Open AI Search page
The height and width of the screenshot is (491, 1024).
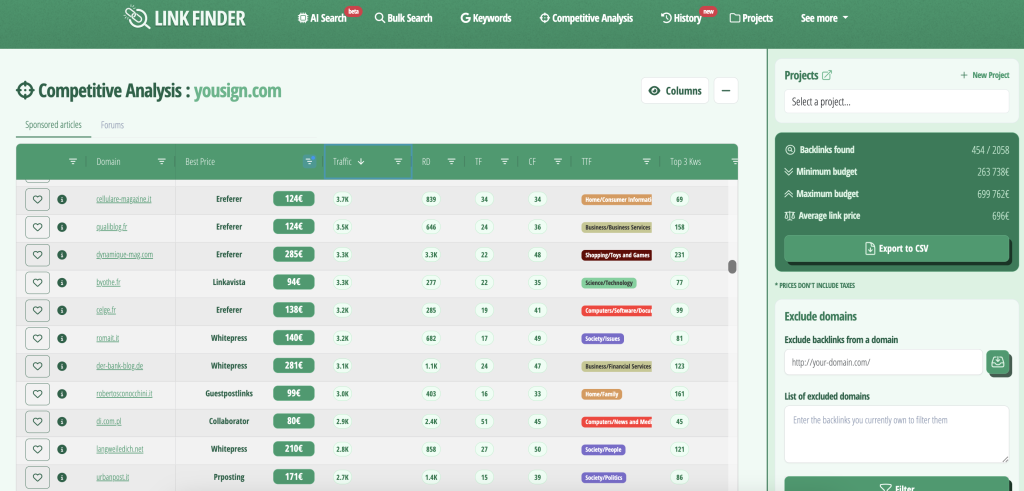323,18
